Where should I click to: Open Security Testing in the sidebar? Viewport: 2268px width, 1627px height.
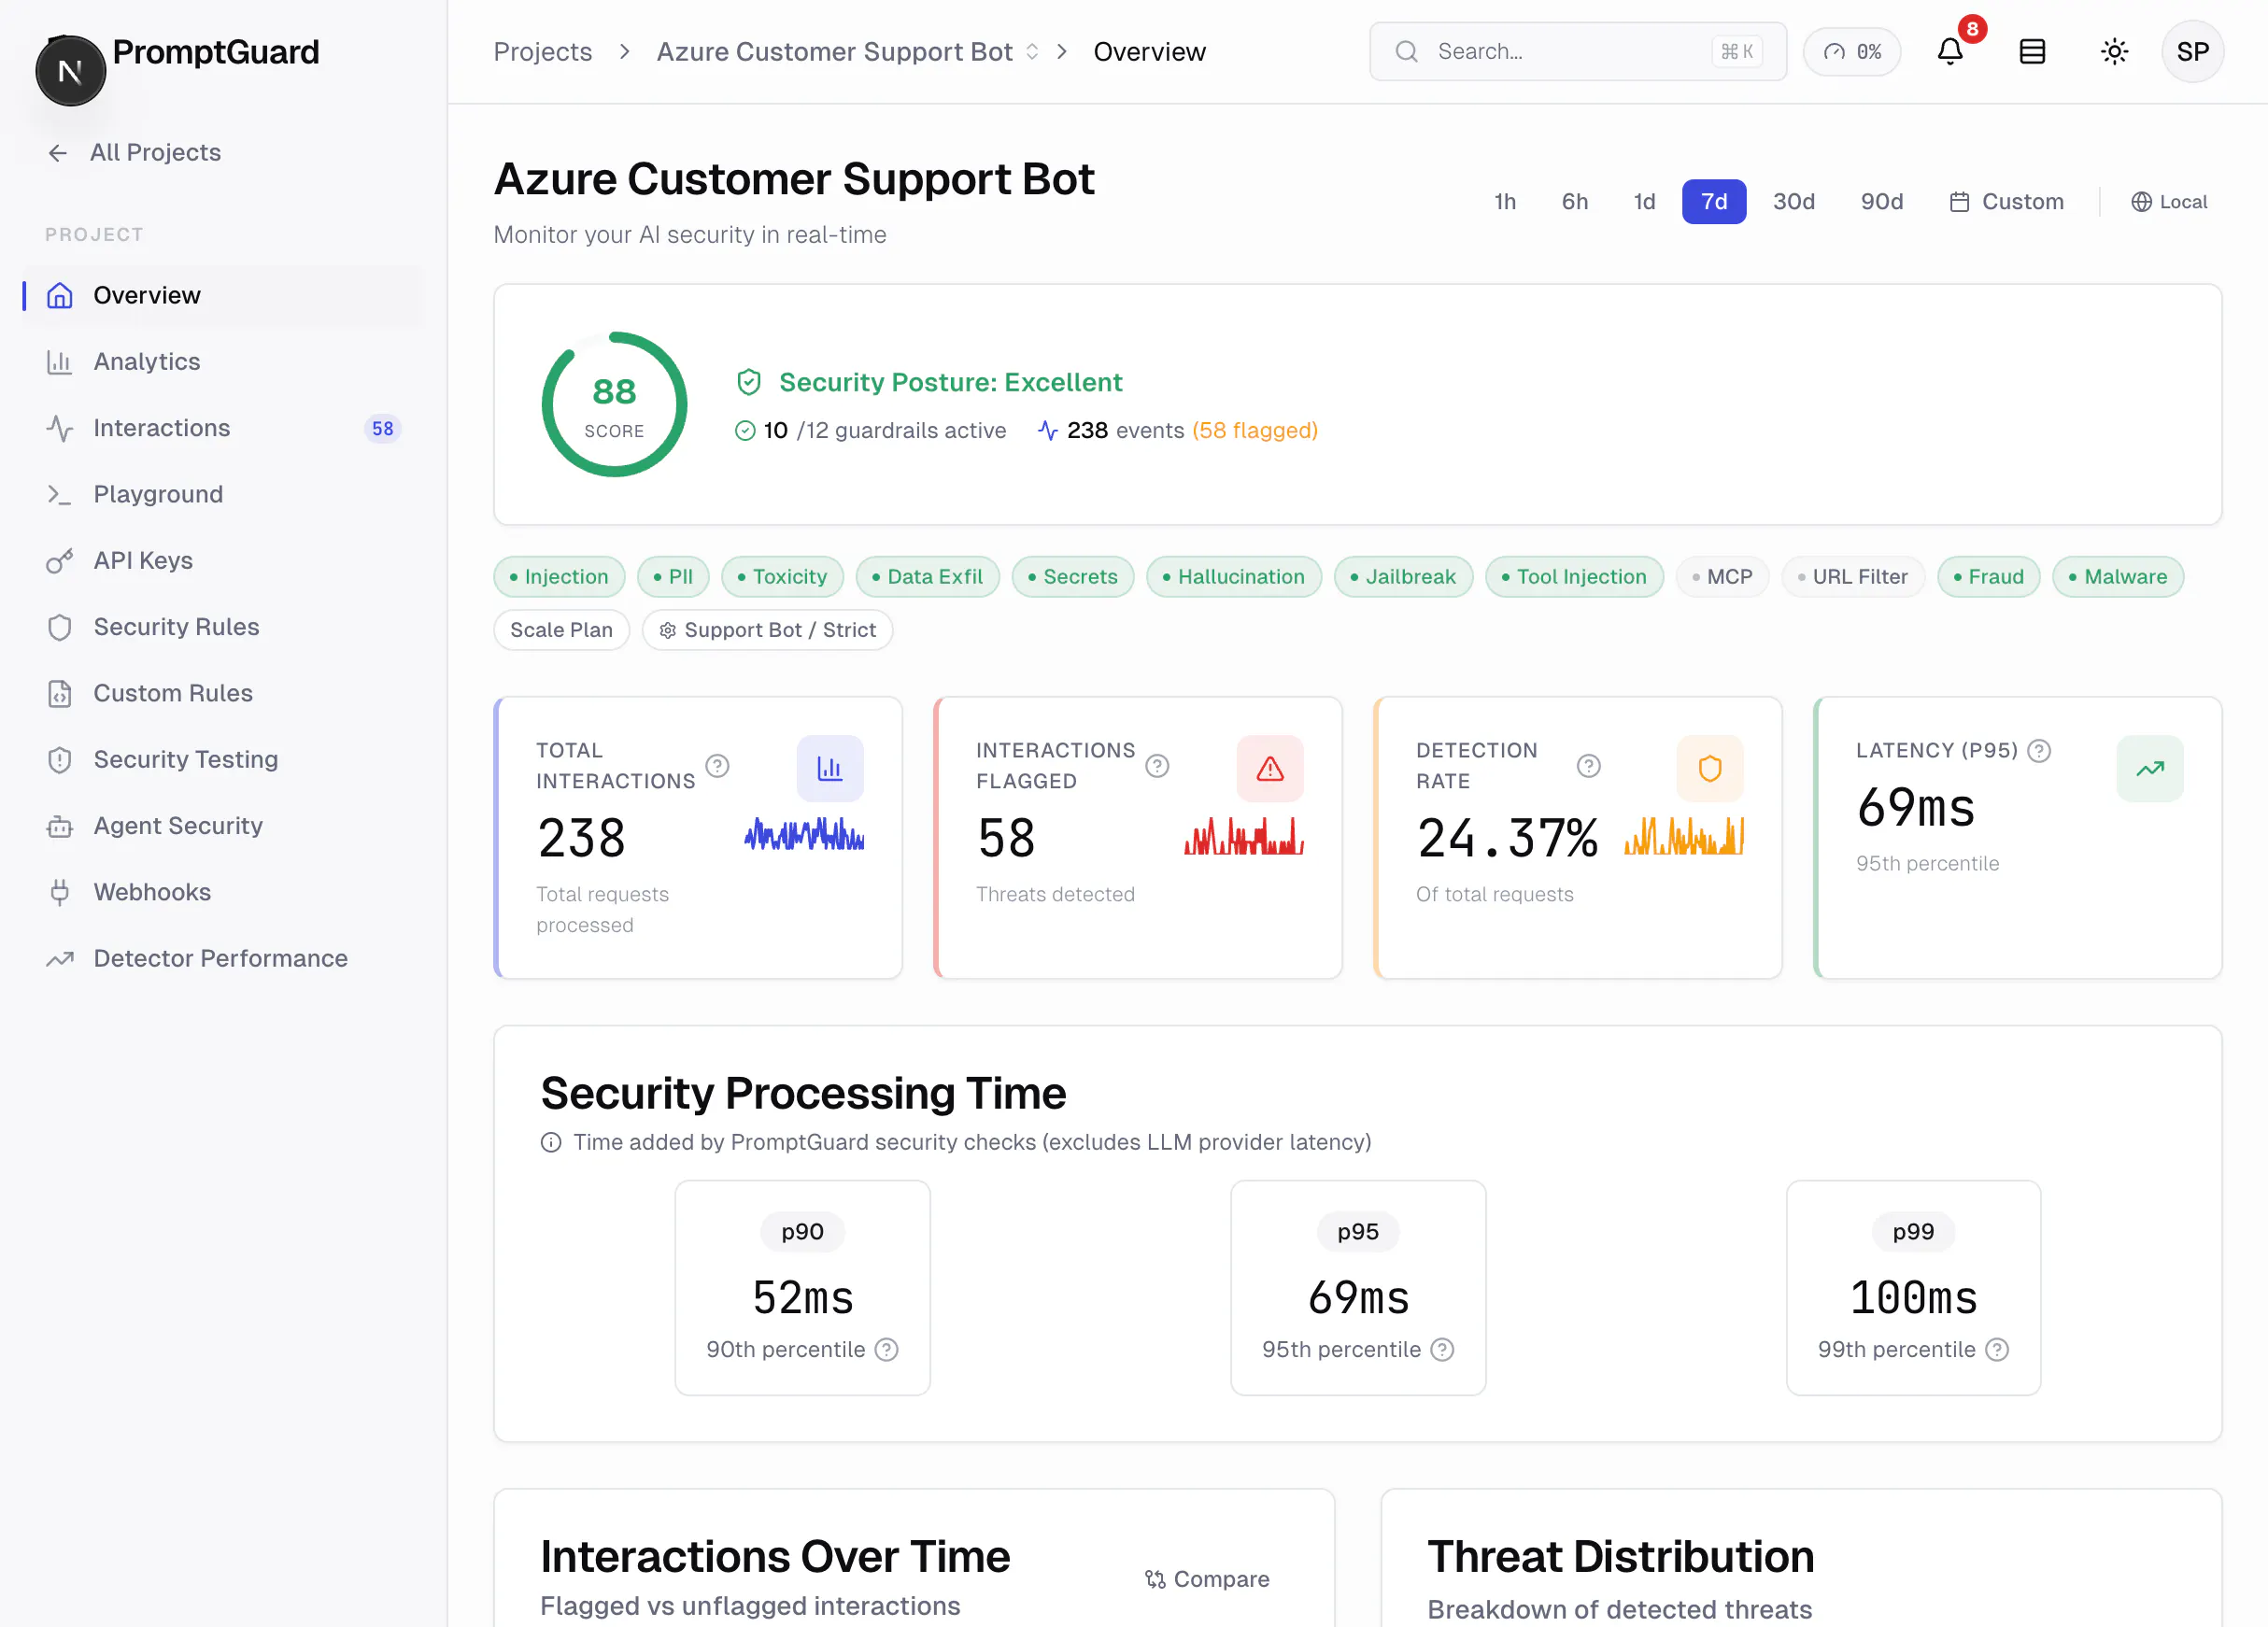click(222, 759)
